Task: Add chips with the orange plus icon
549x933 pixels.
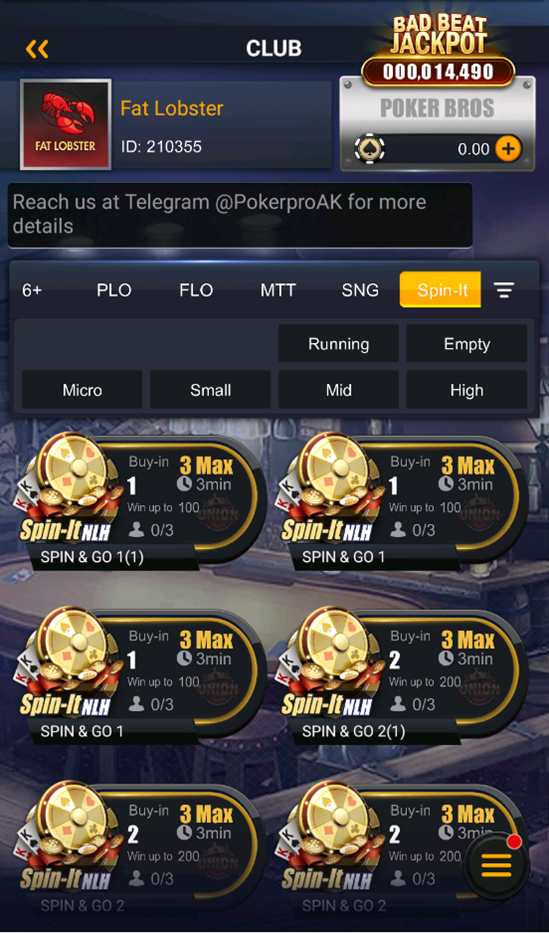Action: (x=507, y=149)
